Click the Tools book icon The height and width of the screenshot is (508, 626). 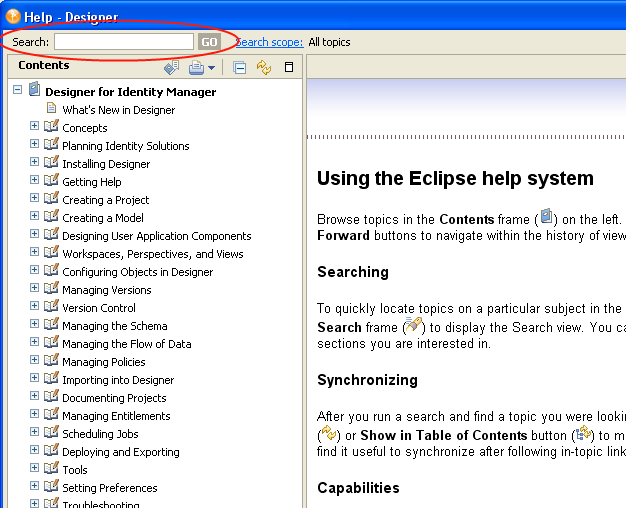point(51,467)
